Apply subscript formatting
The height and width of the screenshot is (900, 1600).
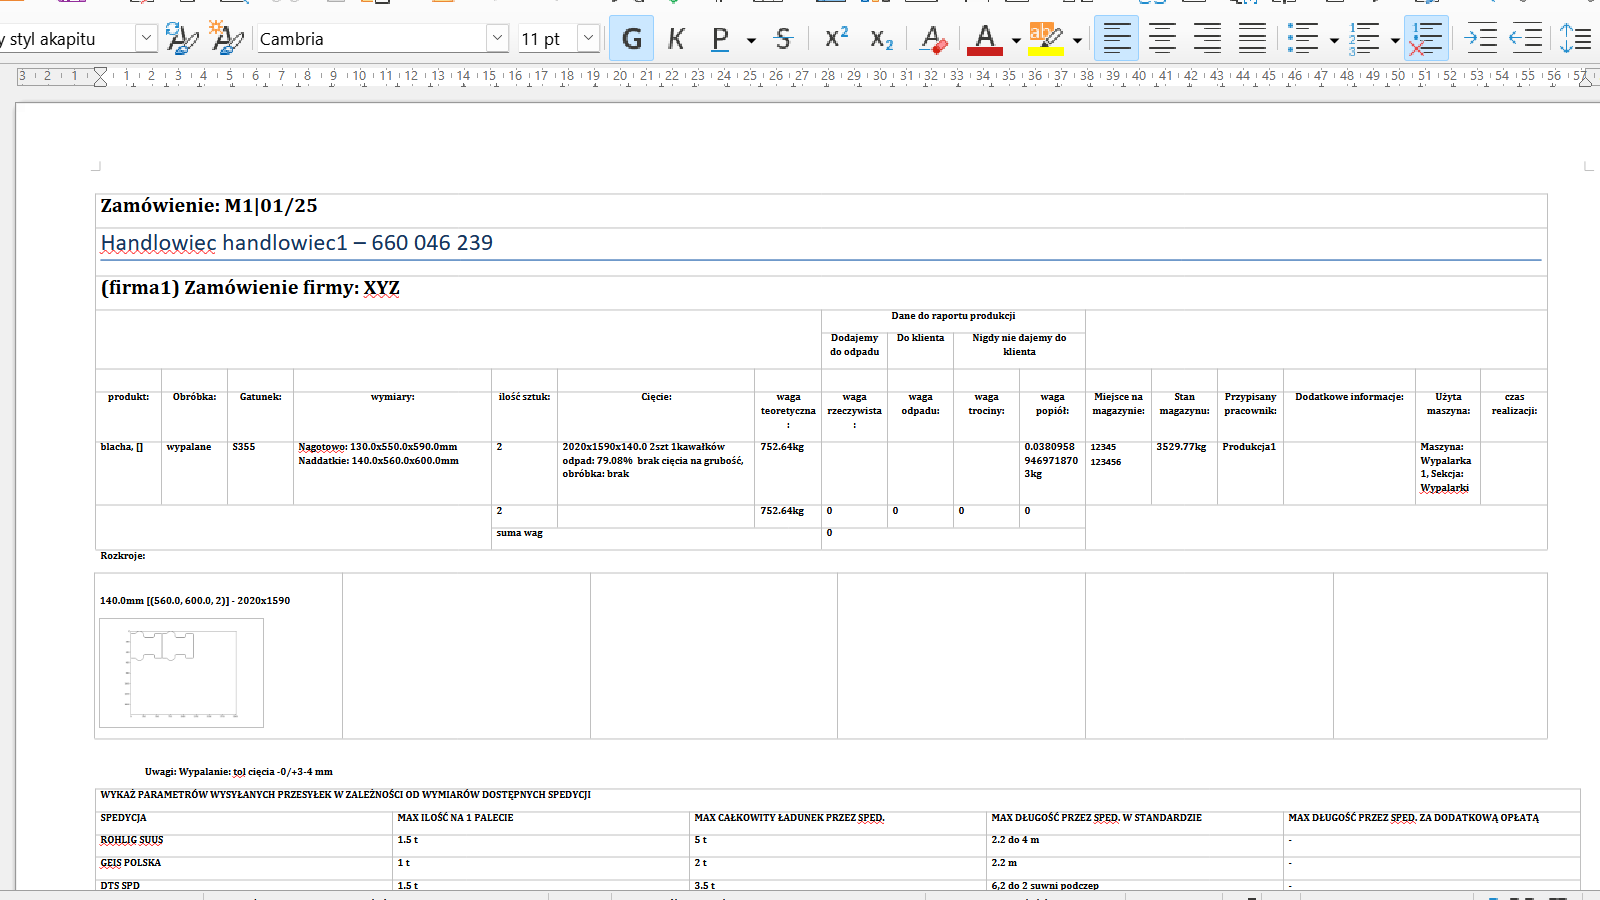pyautogui.click(x=881, y=39)
